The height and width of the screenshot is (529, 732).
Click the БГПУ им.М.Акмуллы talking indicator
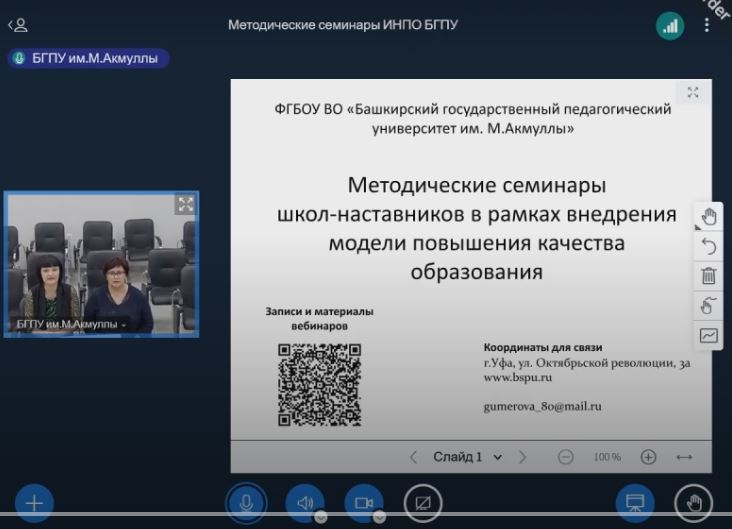tap(88, 59)
